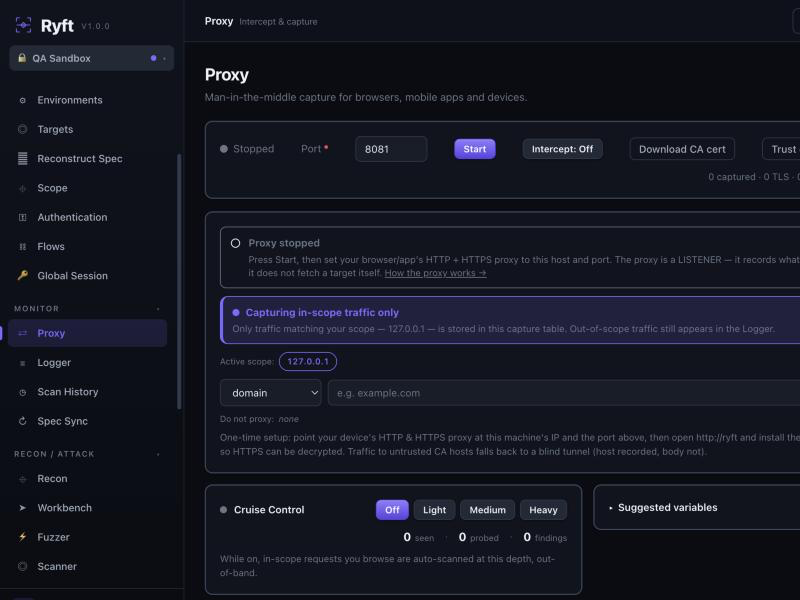Viewport: 800px width, 600px height.
Task: Open the Workbench page
Action: coord(87,508)
